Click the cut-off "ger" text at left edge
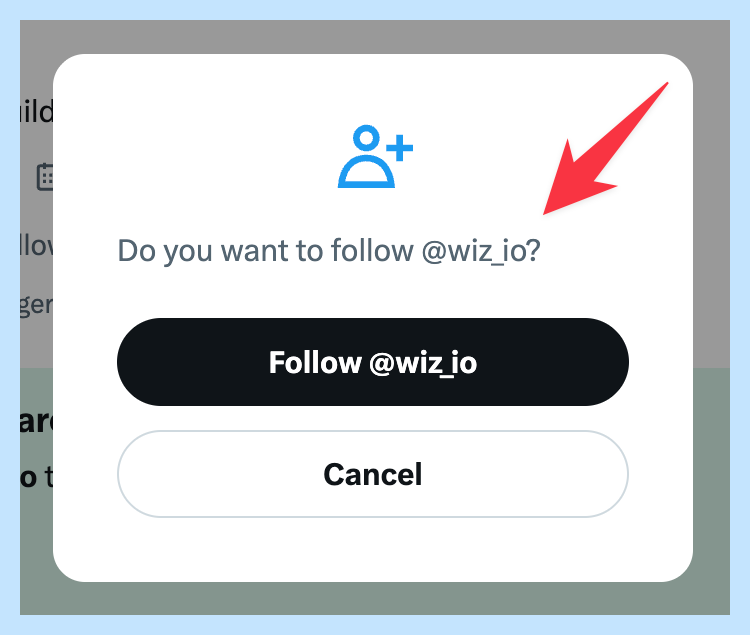 pos(36,304)
